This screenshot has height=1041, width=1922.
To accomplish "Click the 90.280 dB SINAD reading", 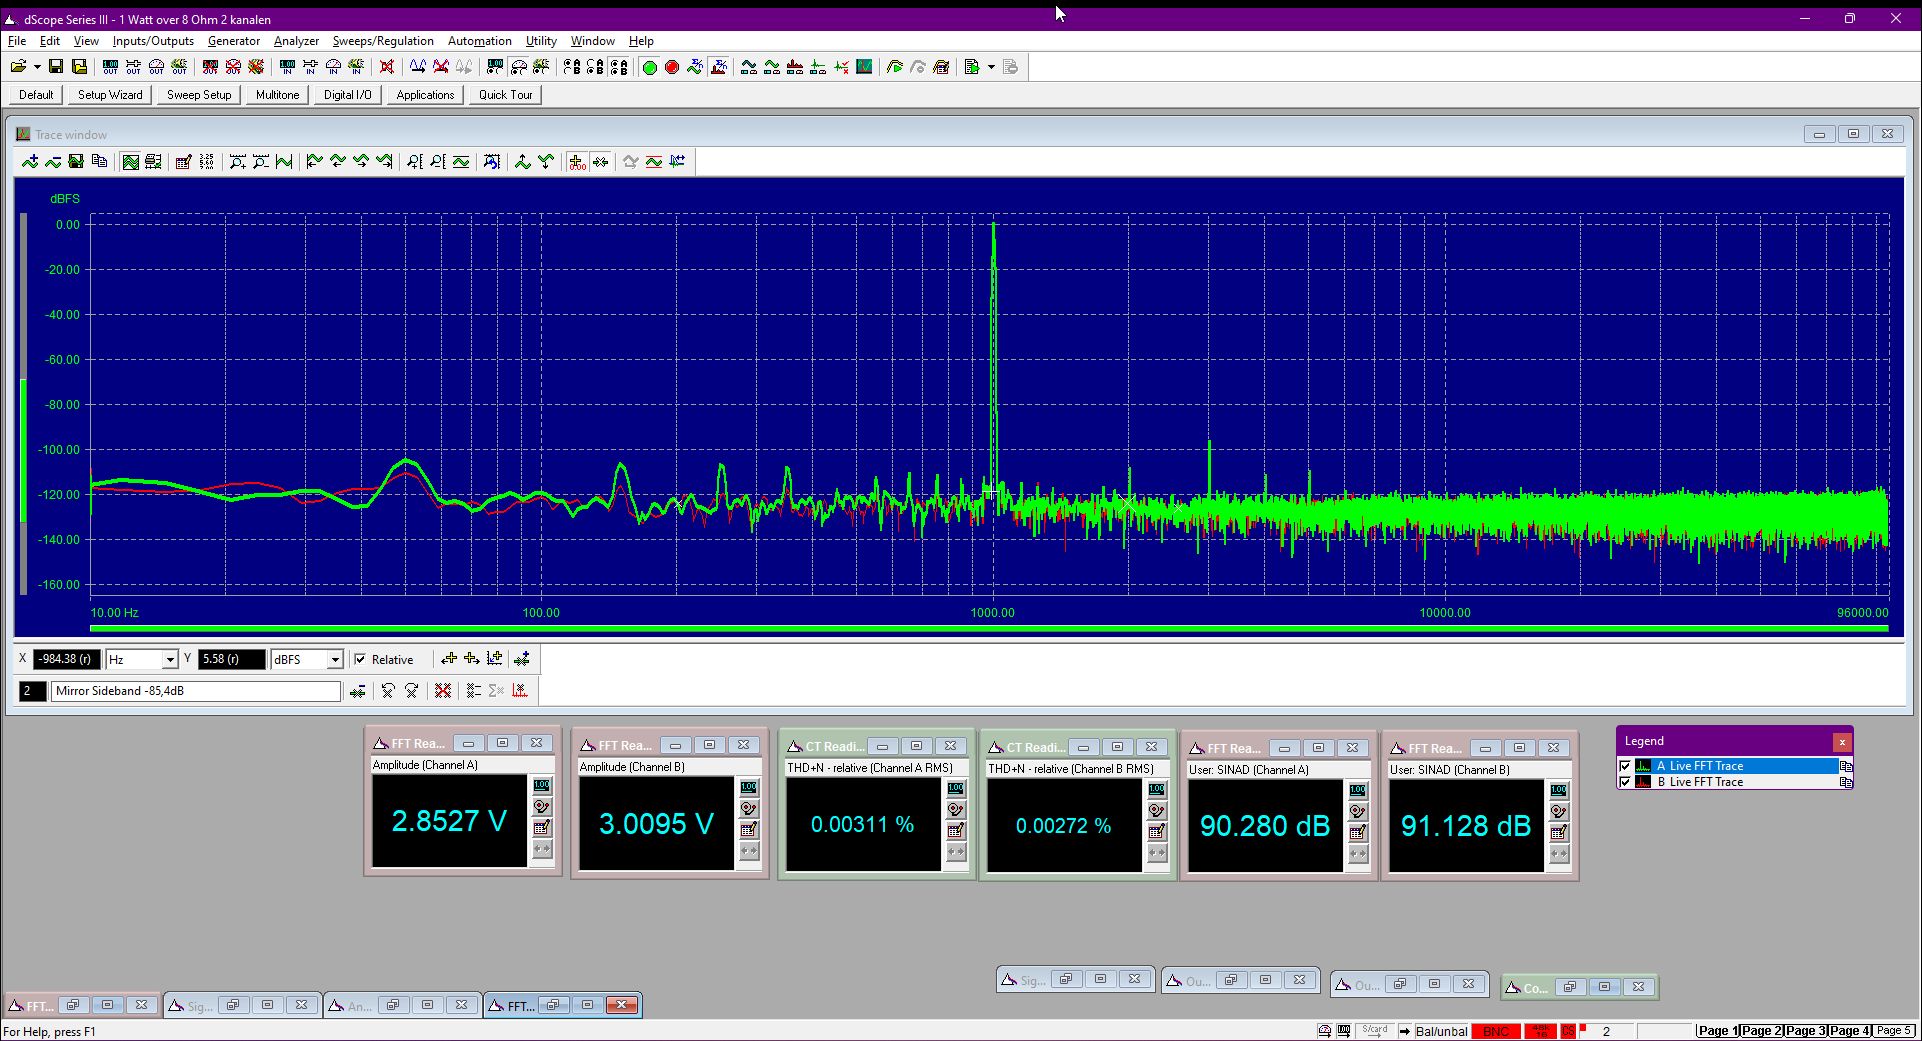I will coord(1265,826).
